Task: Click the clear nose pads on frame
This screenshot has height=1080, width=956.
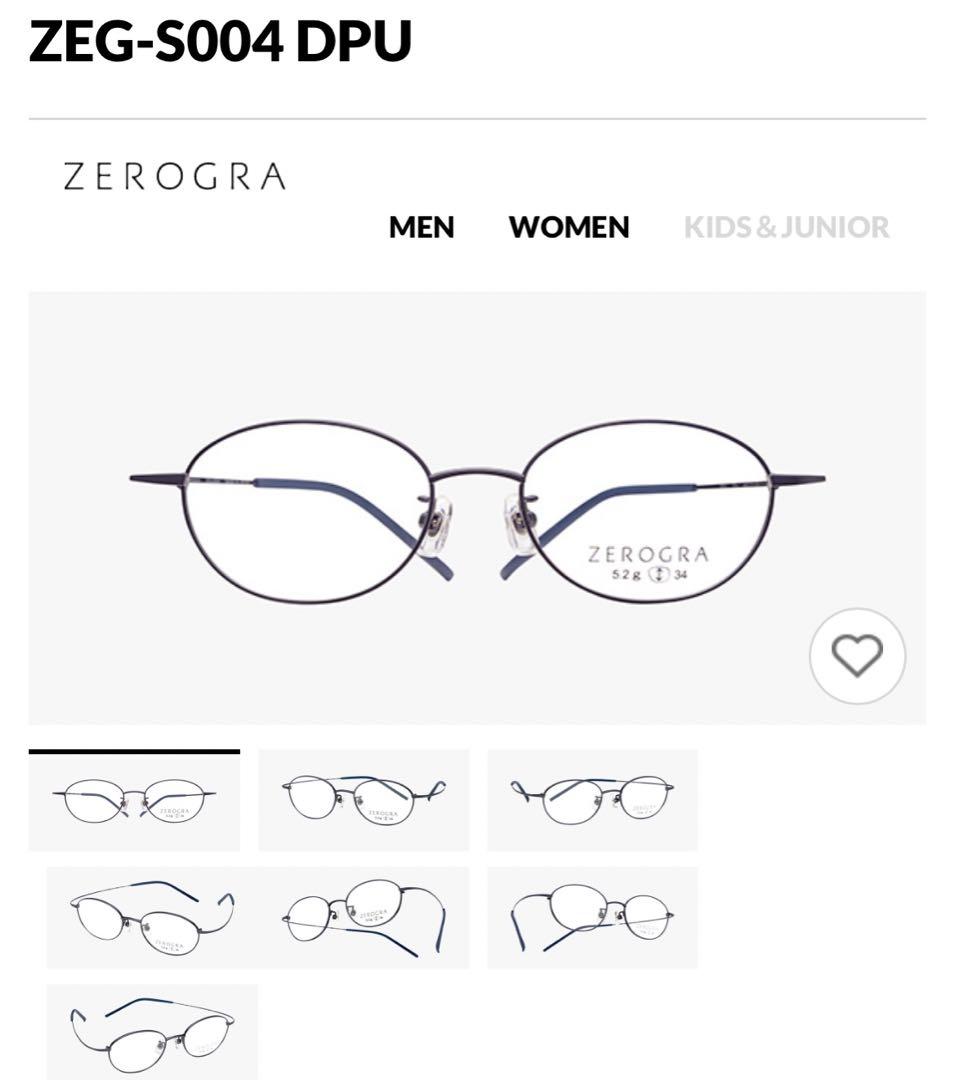Action: coord(477,523)
